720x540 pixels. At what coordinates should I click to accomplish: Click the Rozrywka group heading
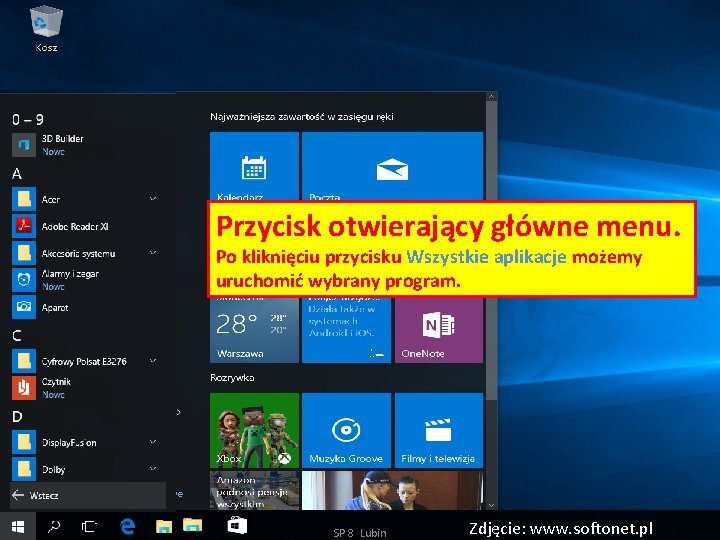tap(232, 378)
